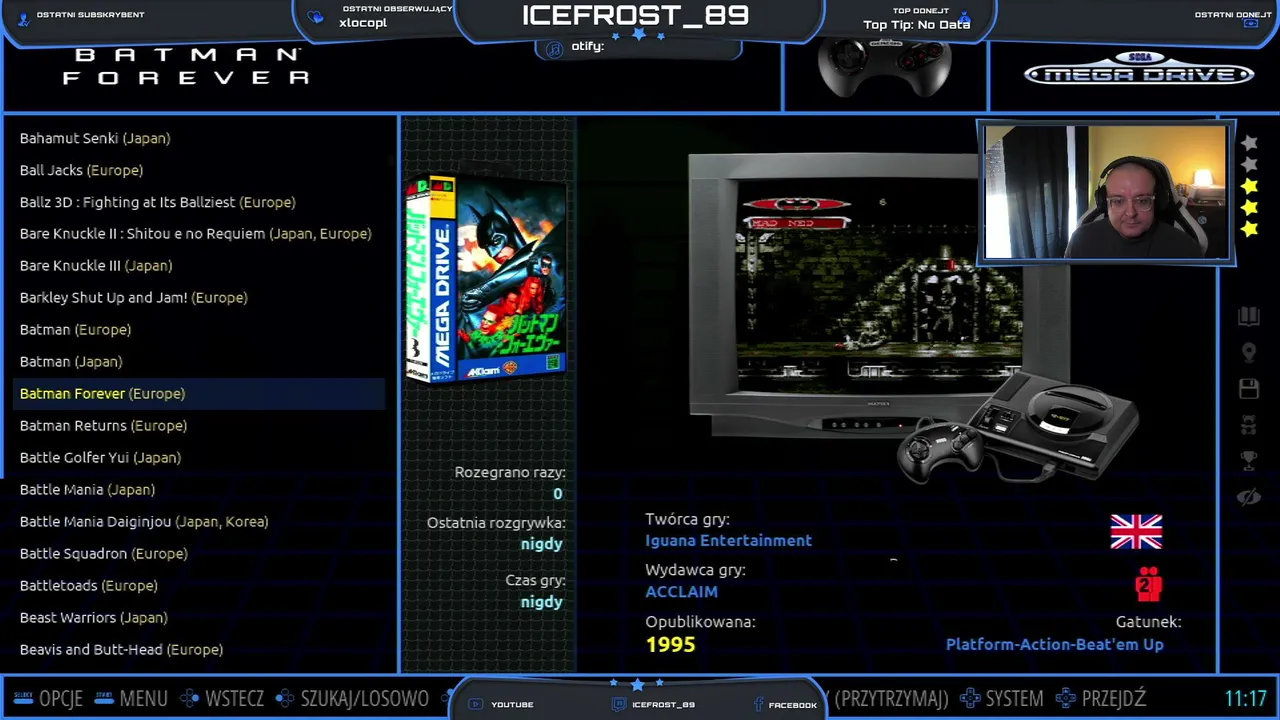The width and height of the screenshot is (1280, 720).
Task: Open OPCJE options at bottom bar
Action: [48, 699]
